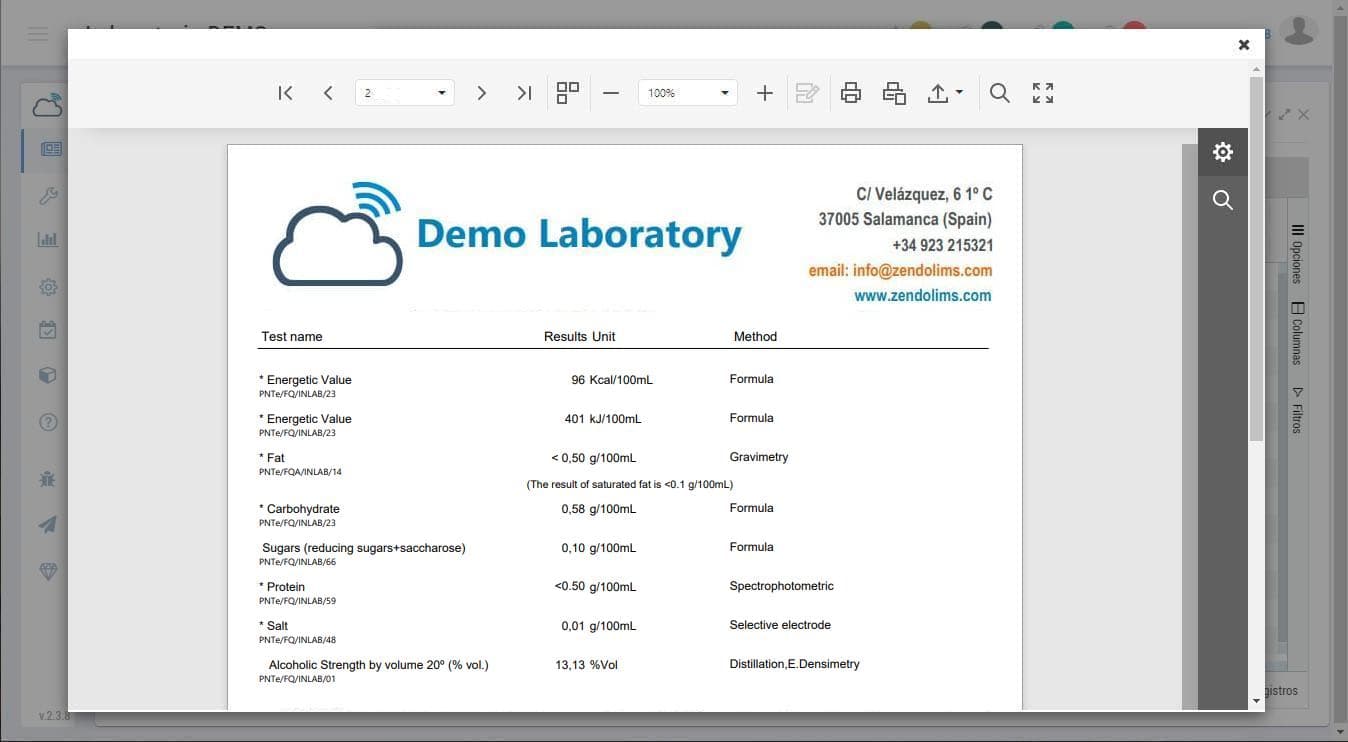Image resolution: width=1348 pixels, height=742 pixels.
Task: Click 'Alcoholic Strength by volume' row text
Action: pyautogui.click(x=379, y=665)
